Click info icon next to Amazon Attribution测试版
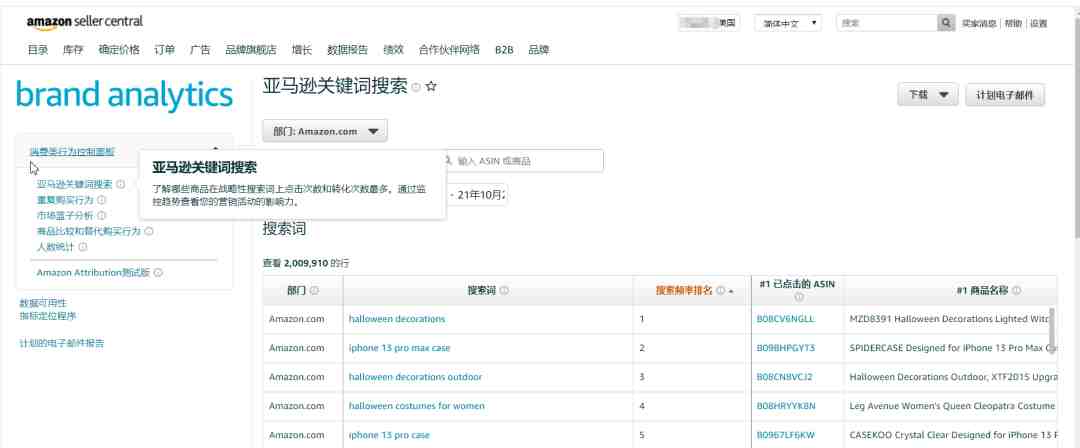This screenshot has height=448, width=1080. coord(158,273)
